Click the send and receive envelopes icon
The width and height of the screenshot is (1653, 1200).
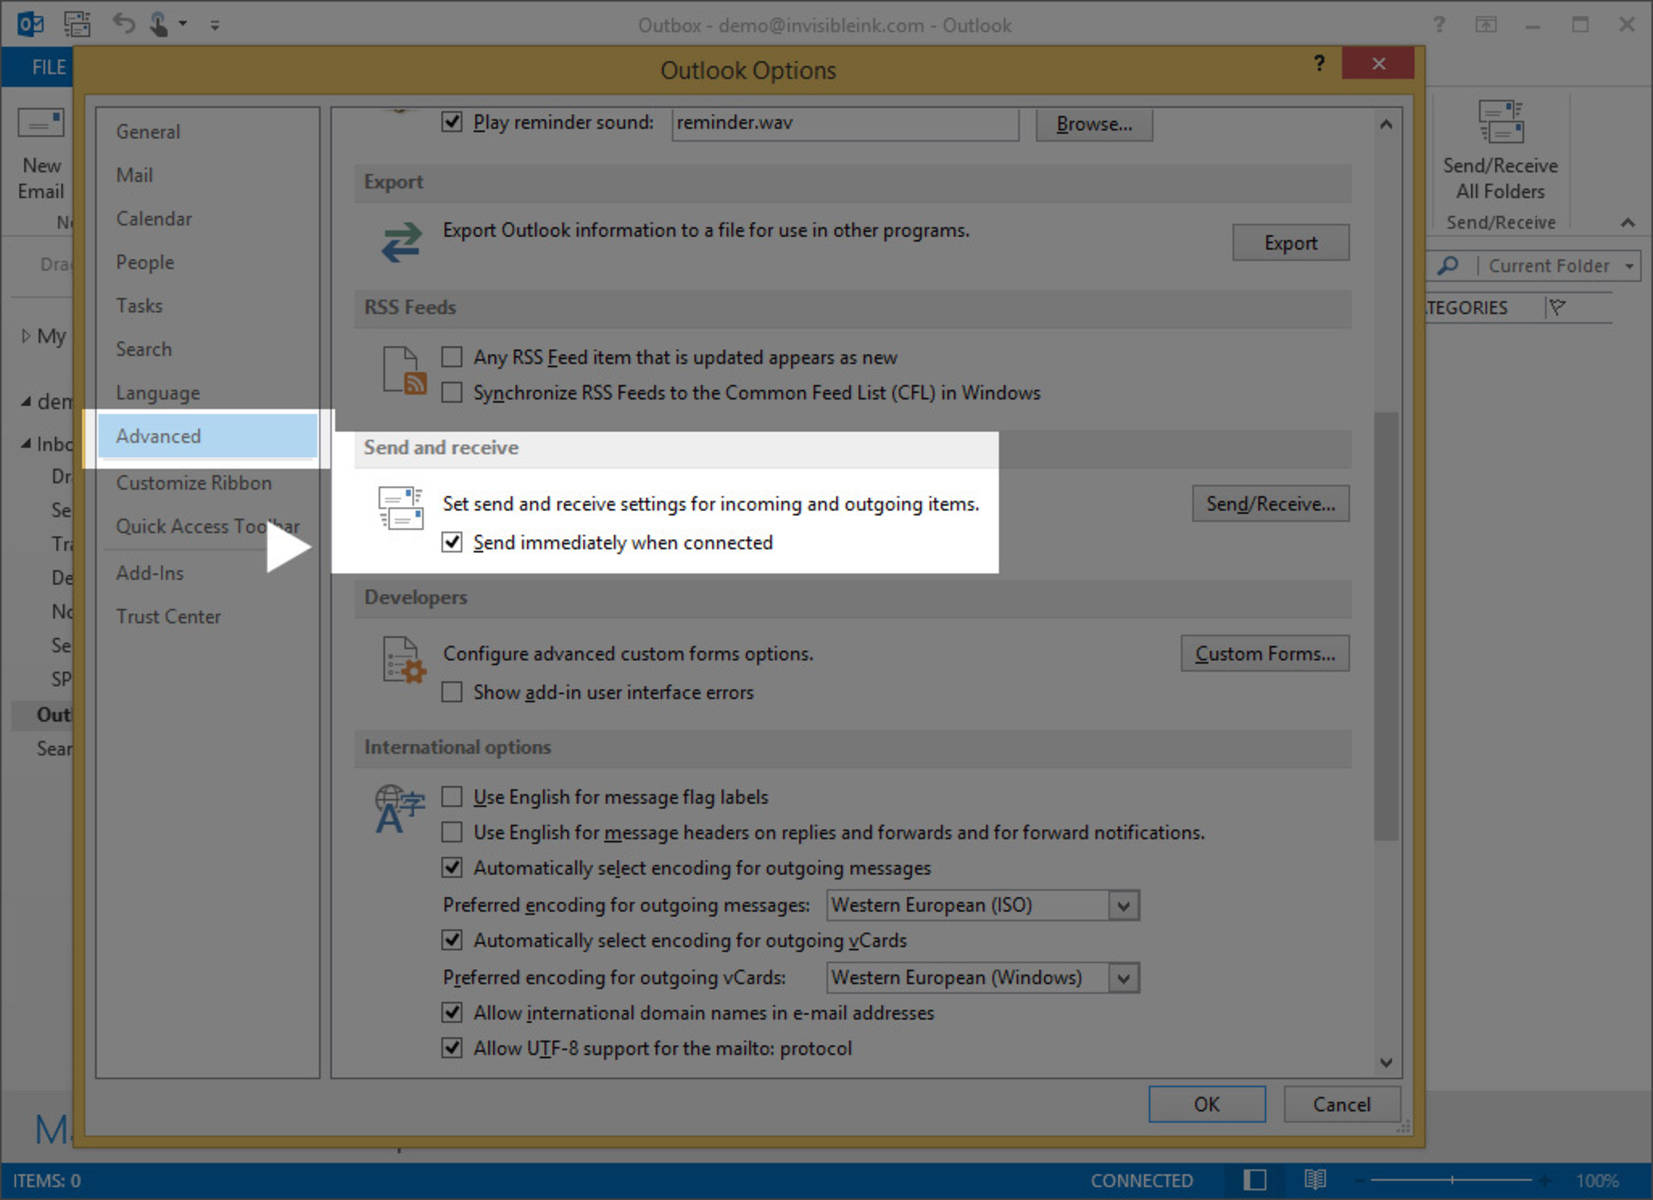click(401, 507)
